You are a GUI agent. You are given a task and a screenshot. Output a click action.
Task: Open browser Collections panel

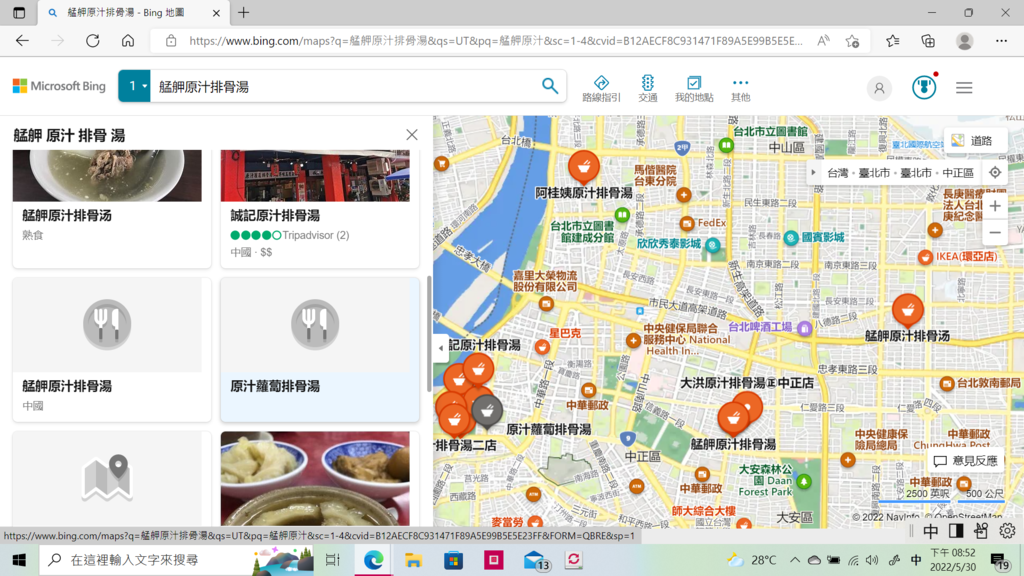tap(928, 40)
